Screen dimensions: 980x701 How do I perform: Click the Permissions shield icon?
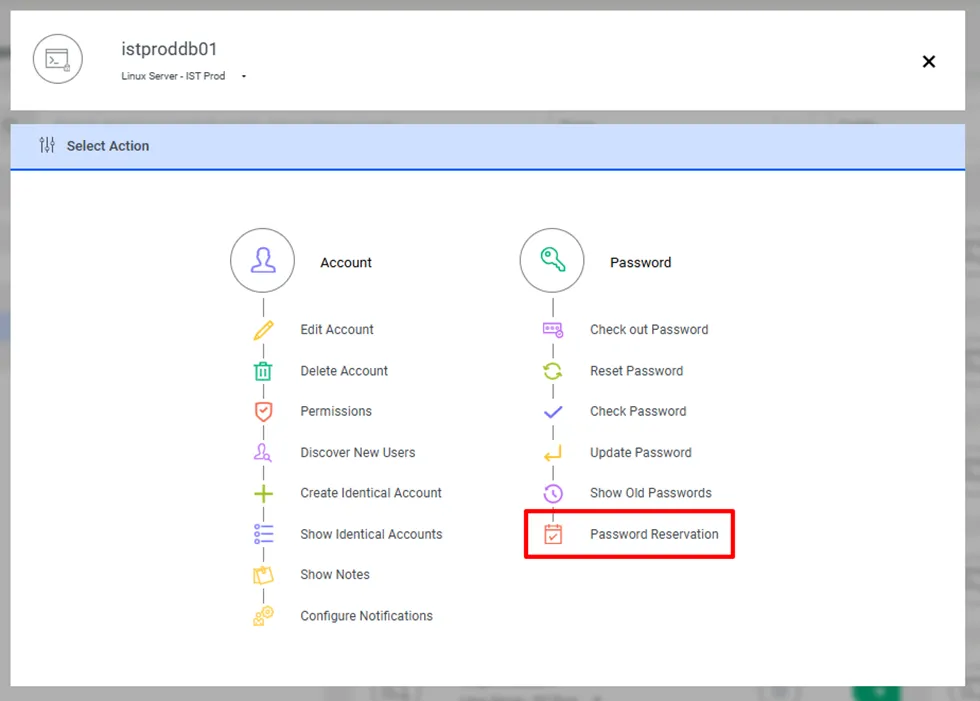pyautogui.click(x=263, y=411)
